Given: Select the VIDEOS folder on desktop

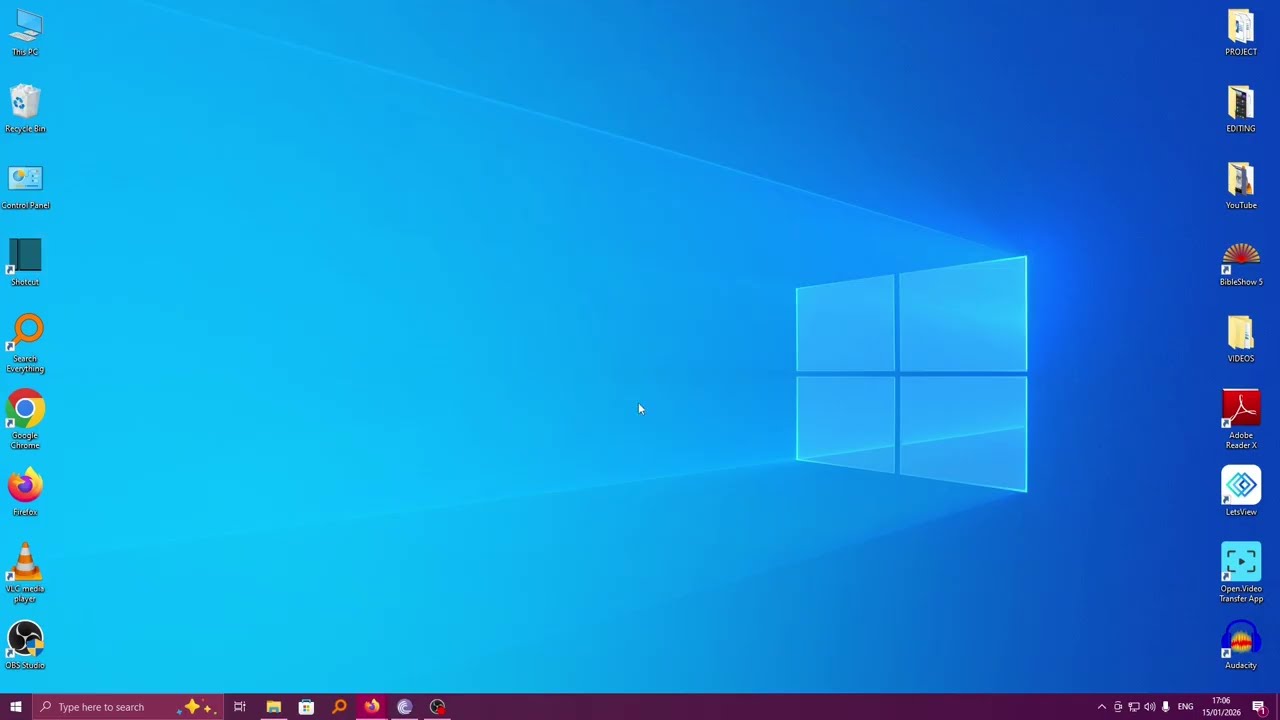Looking at the screenshot, I should (1241, 340).
